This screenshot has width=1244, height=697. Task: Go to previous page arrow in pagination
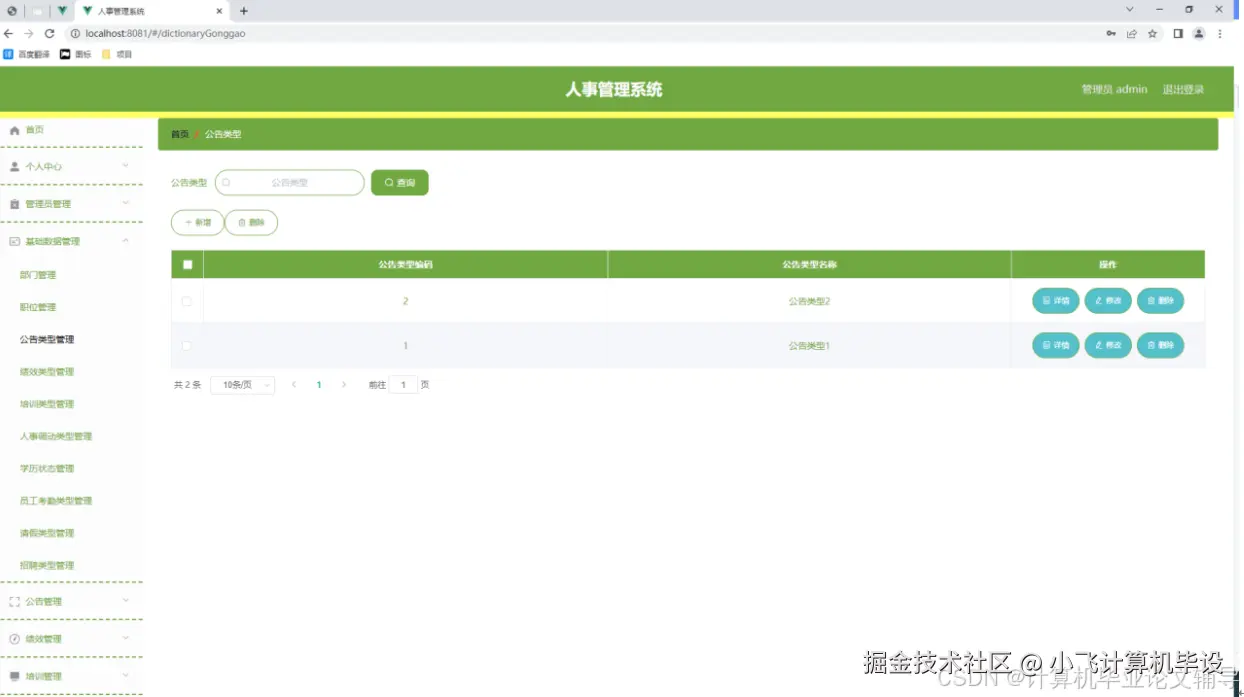tap(294, 385)
